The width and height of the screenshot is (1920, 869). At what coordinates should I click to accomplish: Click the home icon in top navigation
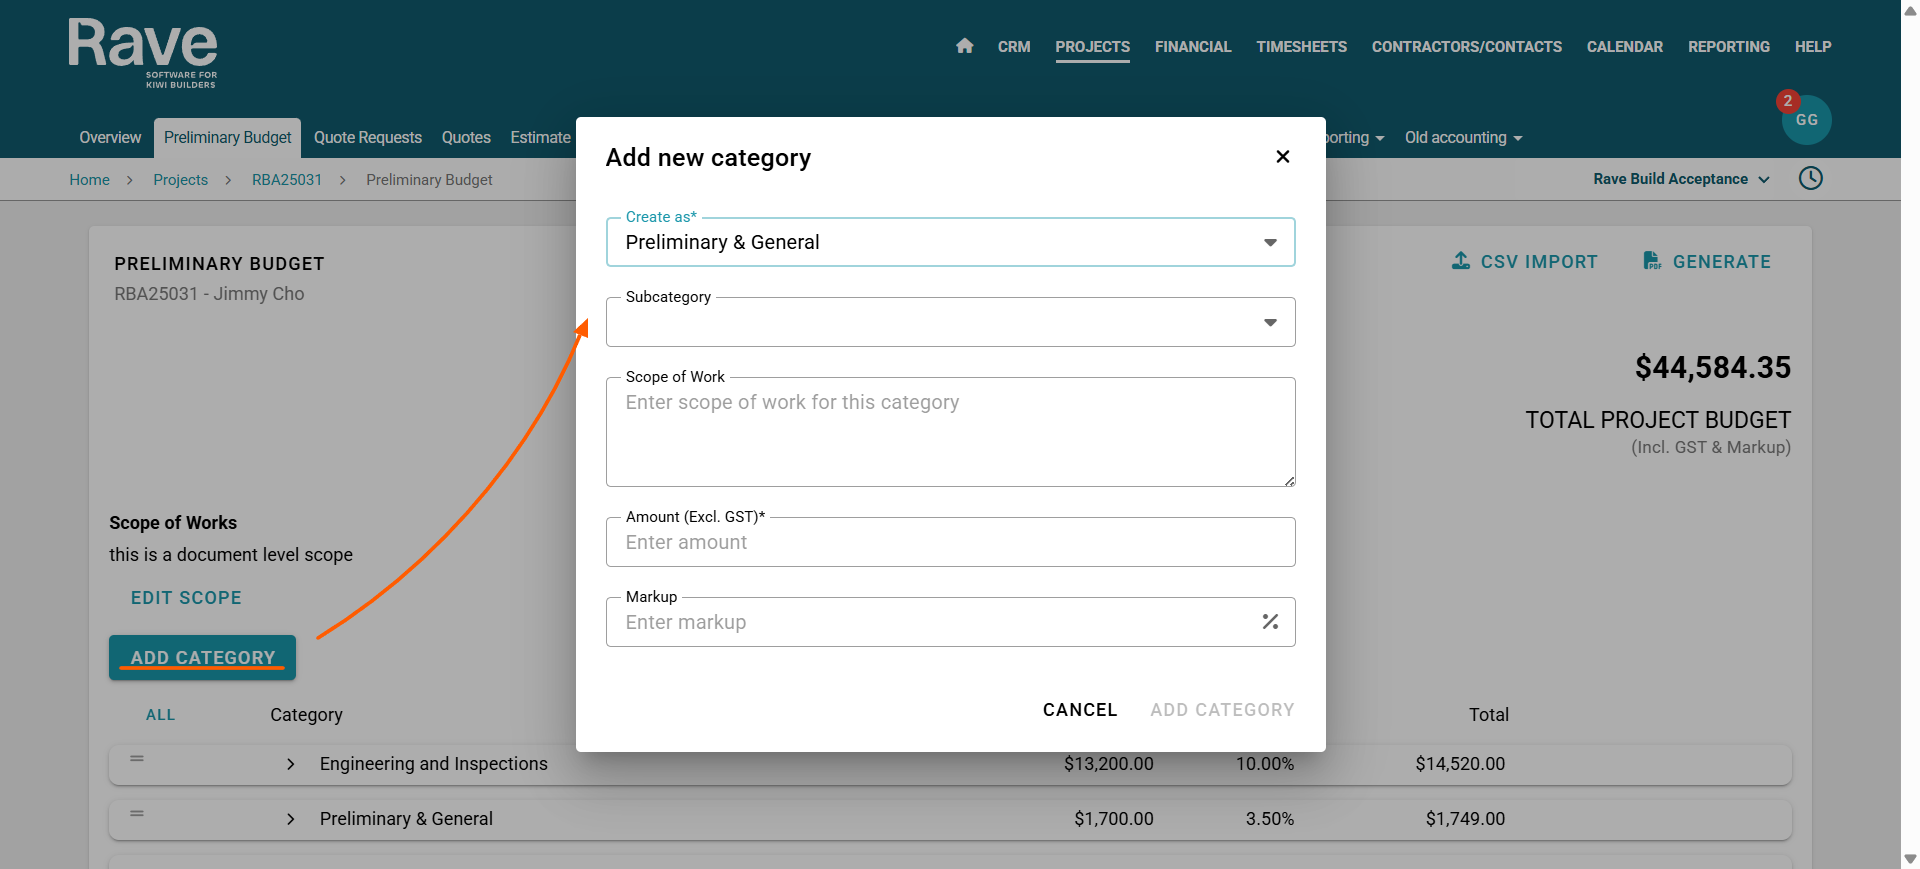pyautogui.click(x=964, y=46)
